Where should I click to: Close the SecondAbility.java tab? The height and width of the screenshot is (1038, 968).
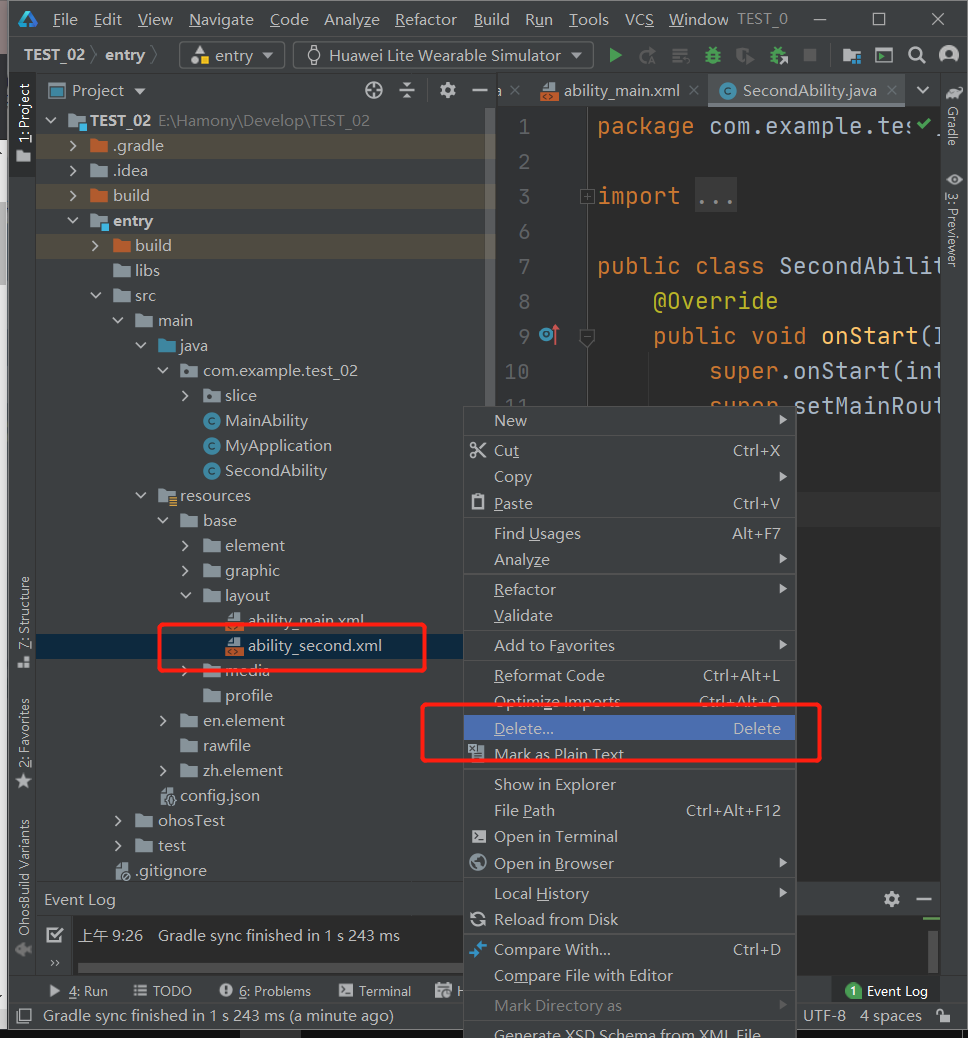(x=892, y=90)
